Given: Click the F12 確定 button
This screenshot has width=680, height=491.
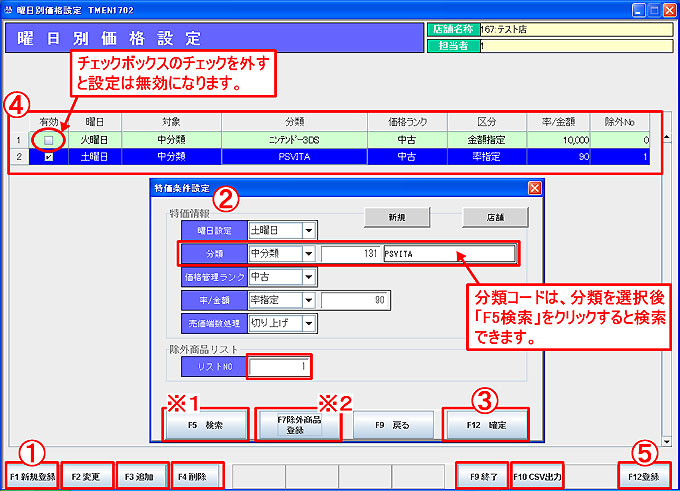Looking at the screenshot, I should [x=486, y=425].
